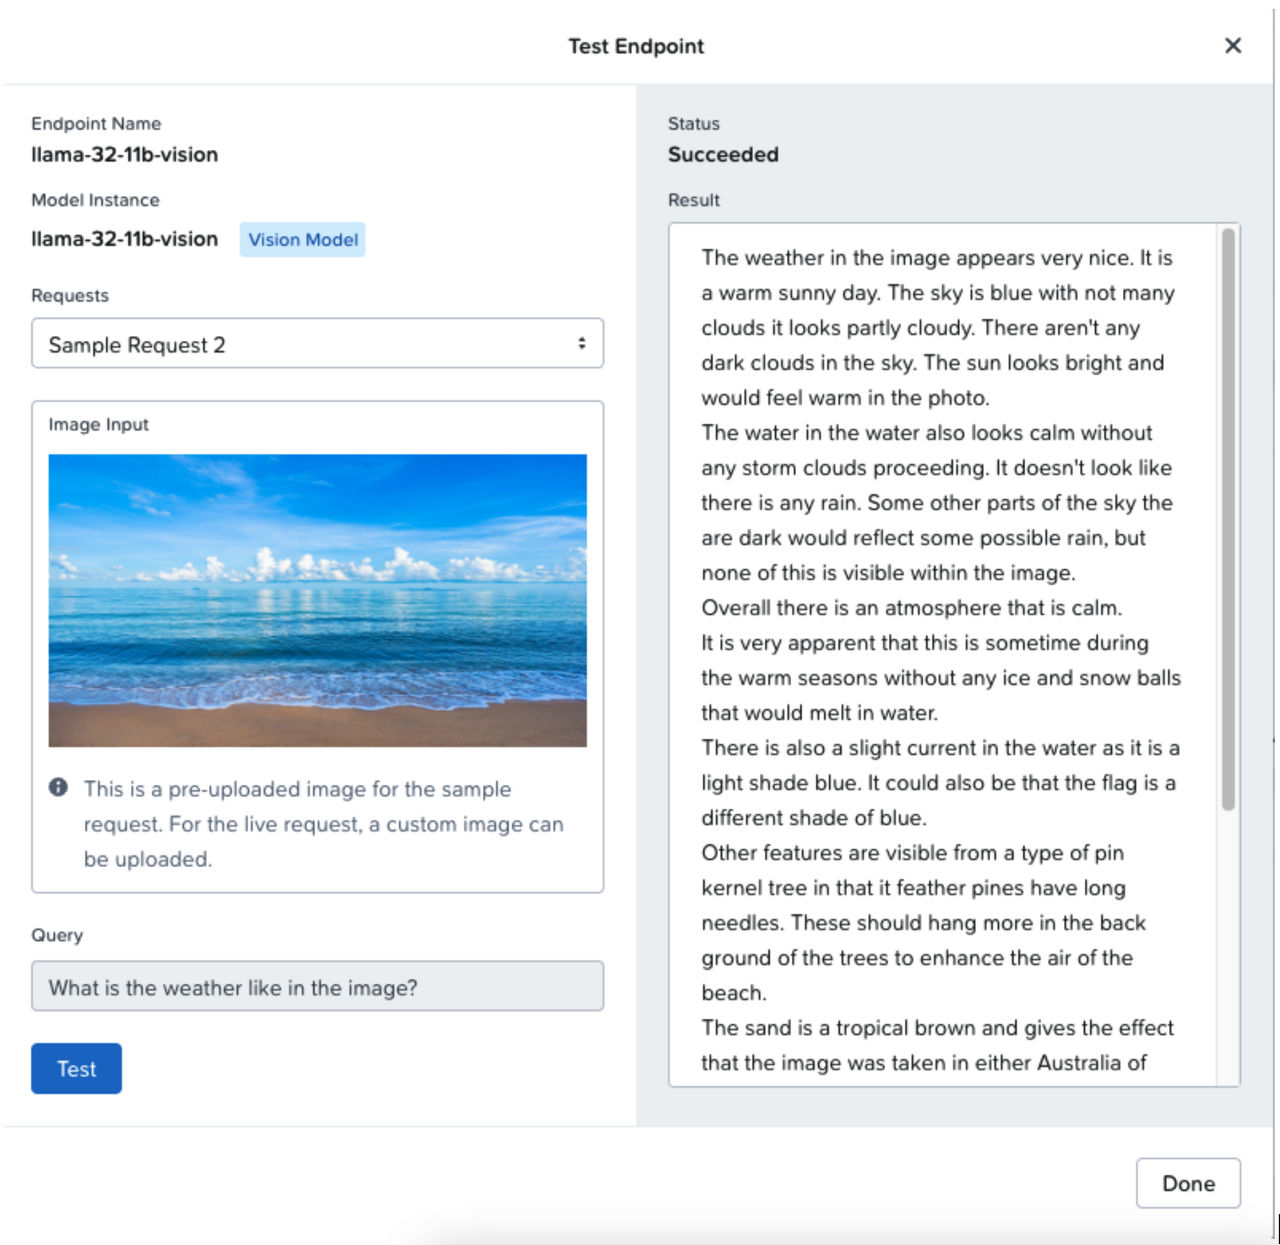Click the Succeeded status text
Viewport: 1280px width, 1245px height.
click(x=723, y=155)
